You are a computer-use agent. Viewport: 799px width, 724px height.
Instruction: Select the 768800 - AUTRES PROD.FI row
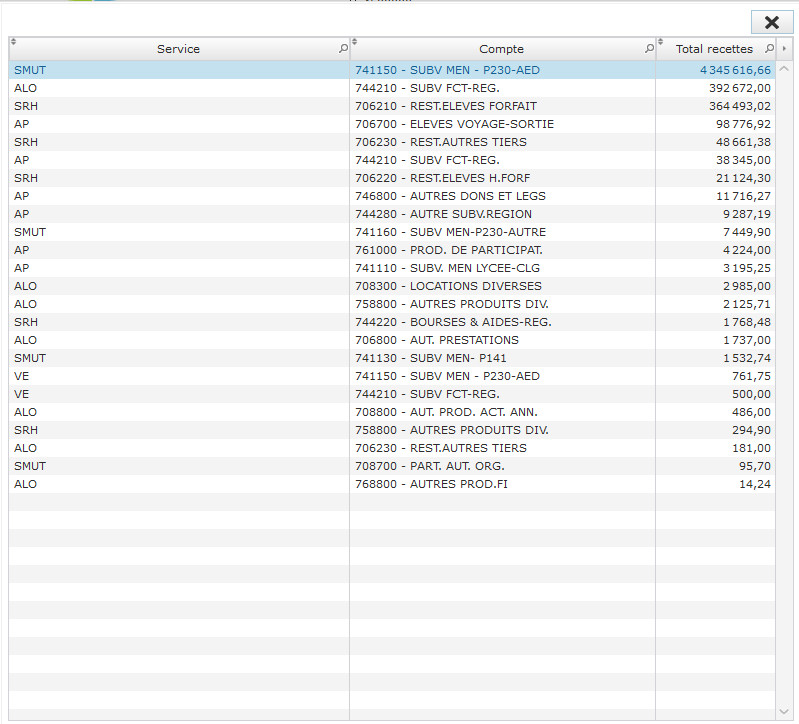tap(438, 484)
